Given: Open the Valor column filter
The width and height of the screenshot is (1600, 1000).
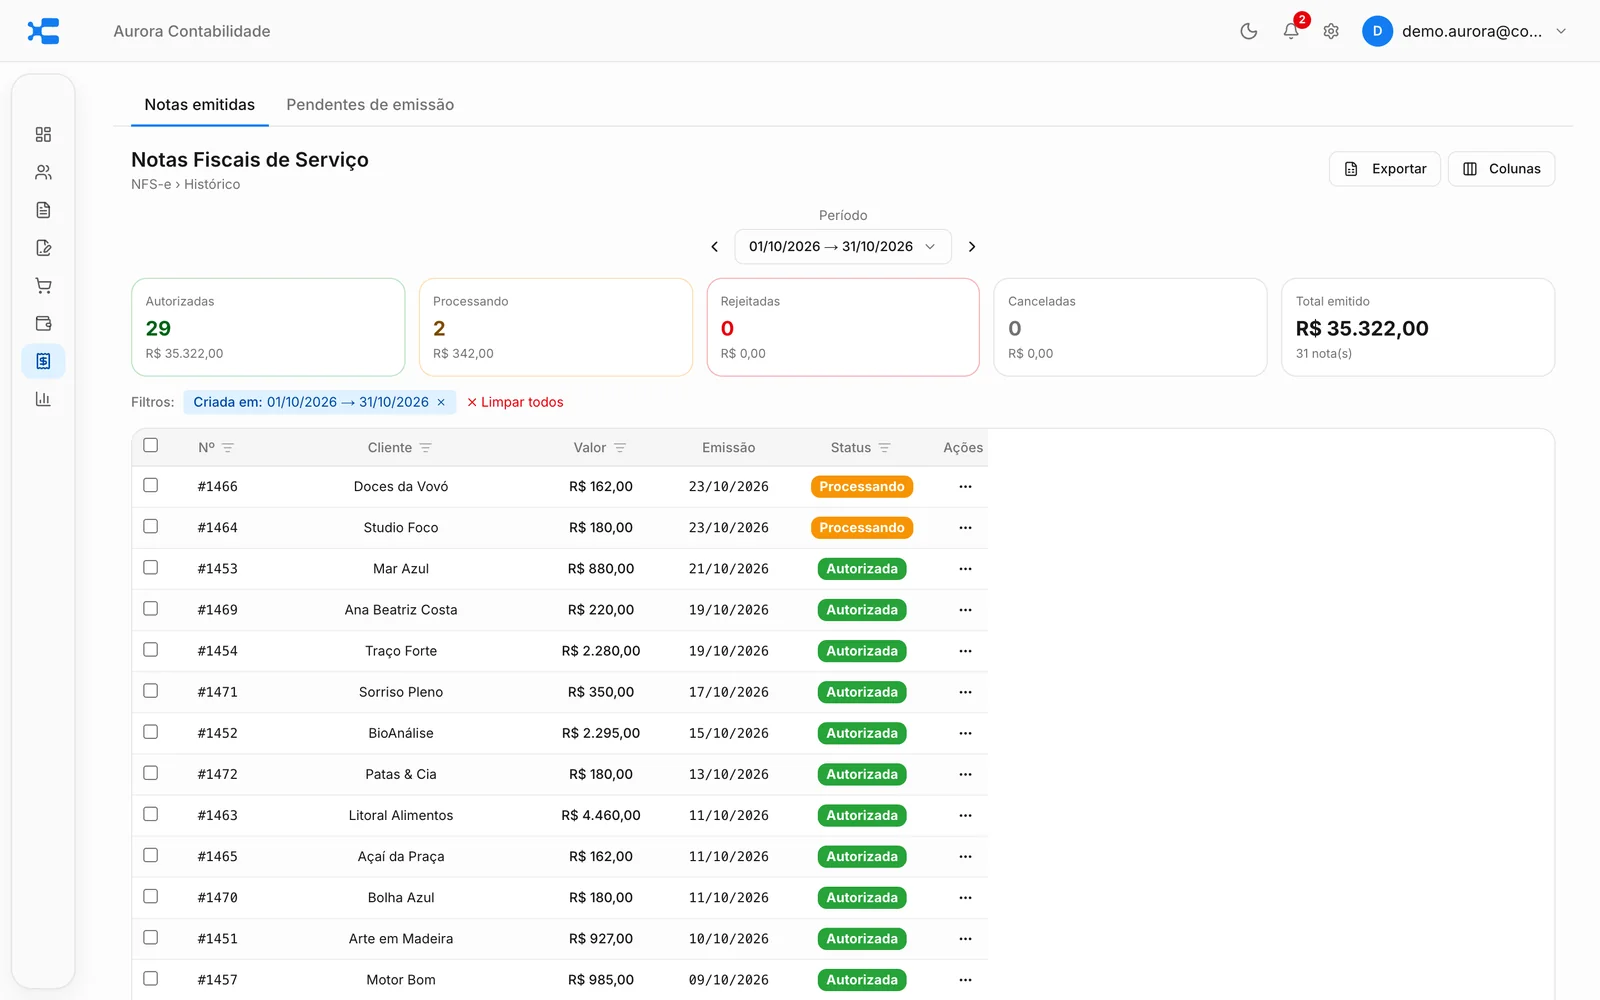Looking at the screenshot, I should click(620, 448).
